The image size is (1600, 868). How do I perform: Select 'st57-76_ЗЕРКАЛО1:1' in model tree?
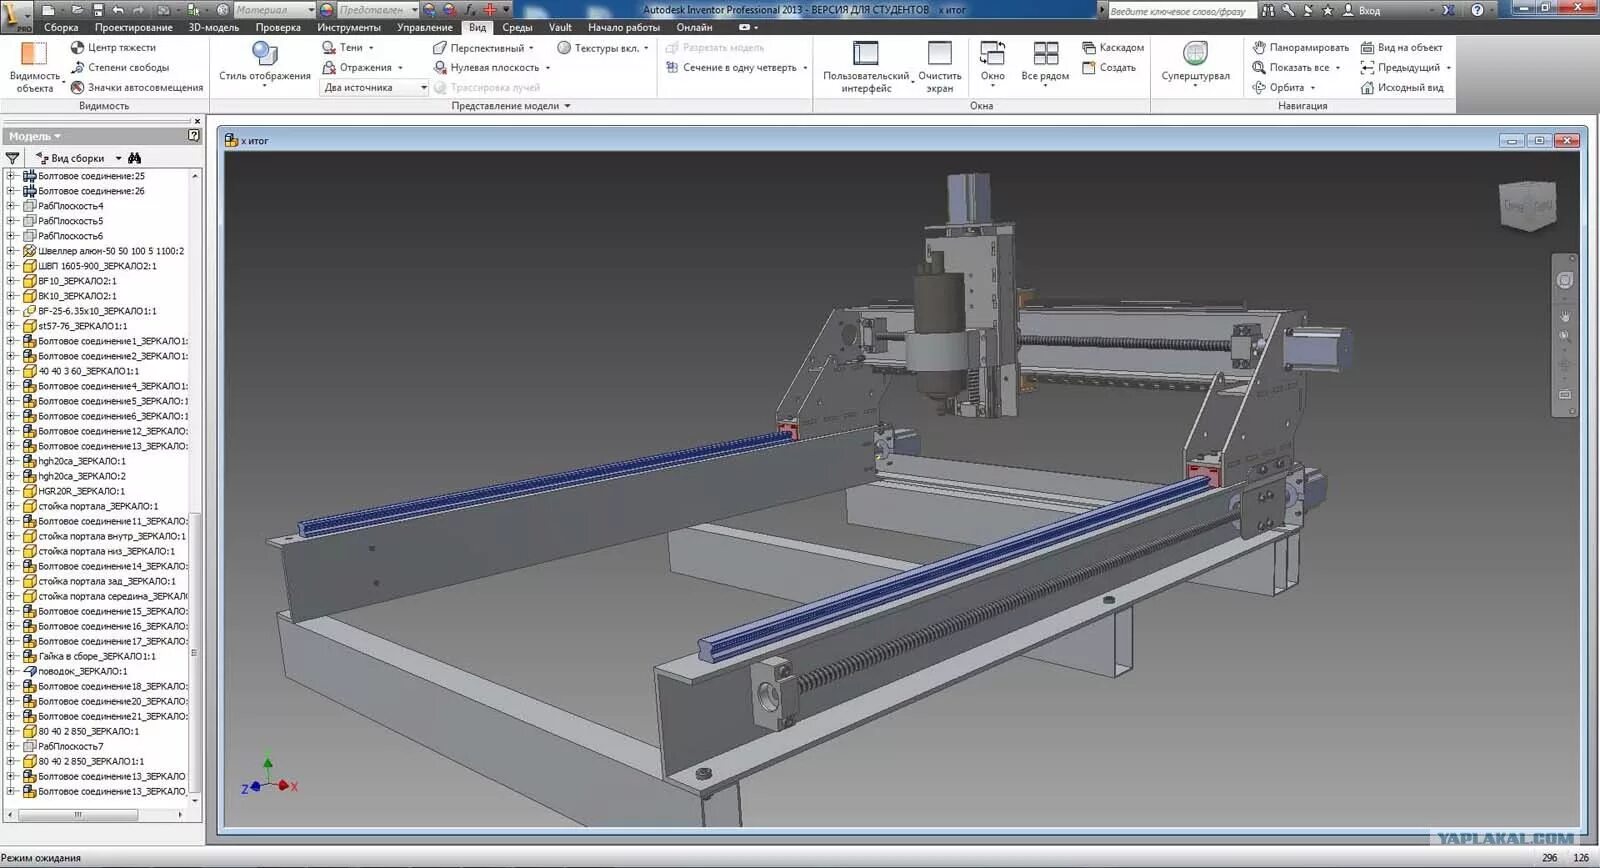82,326
